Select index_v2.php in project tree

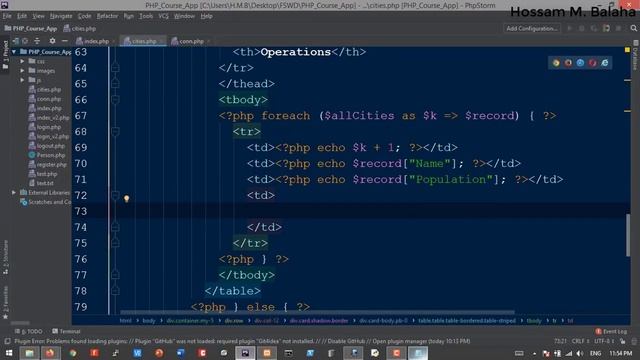[x=49, y=118]
